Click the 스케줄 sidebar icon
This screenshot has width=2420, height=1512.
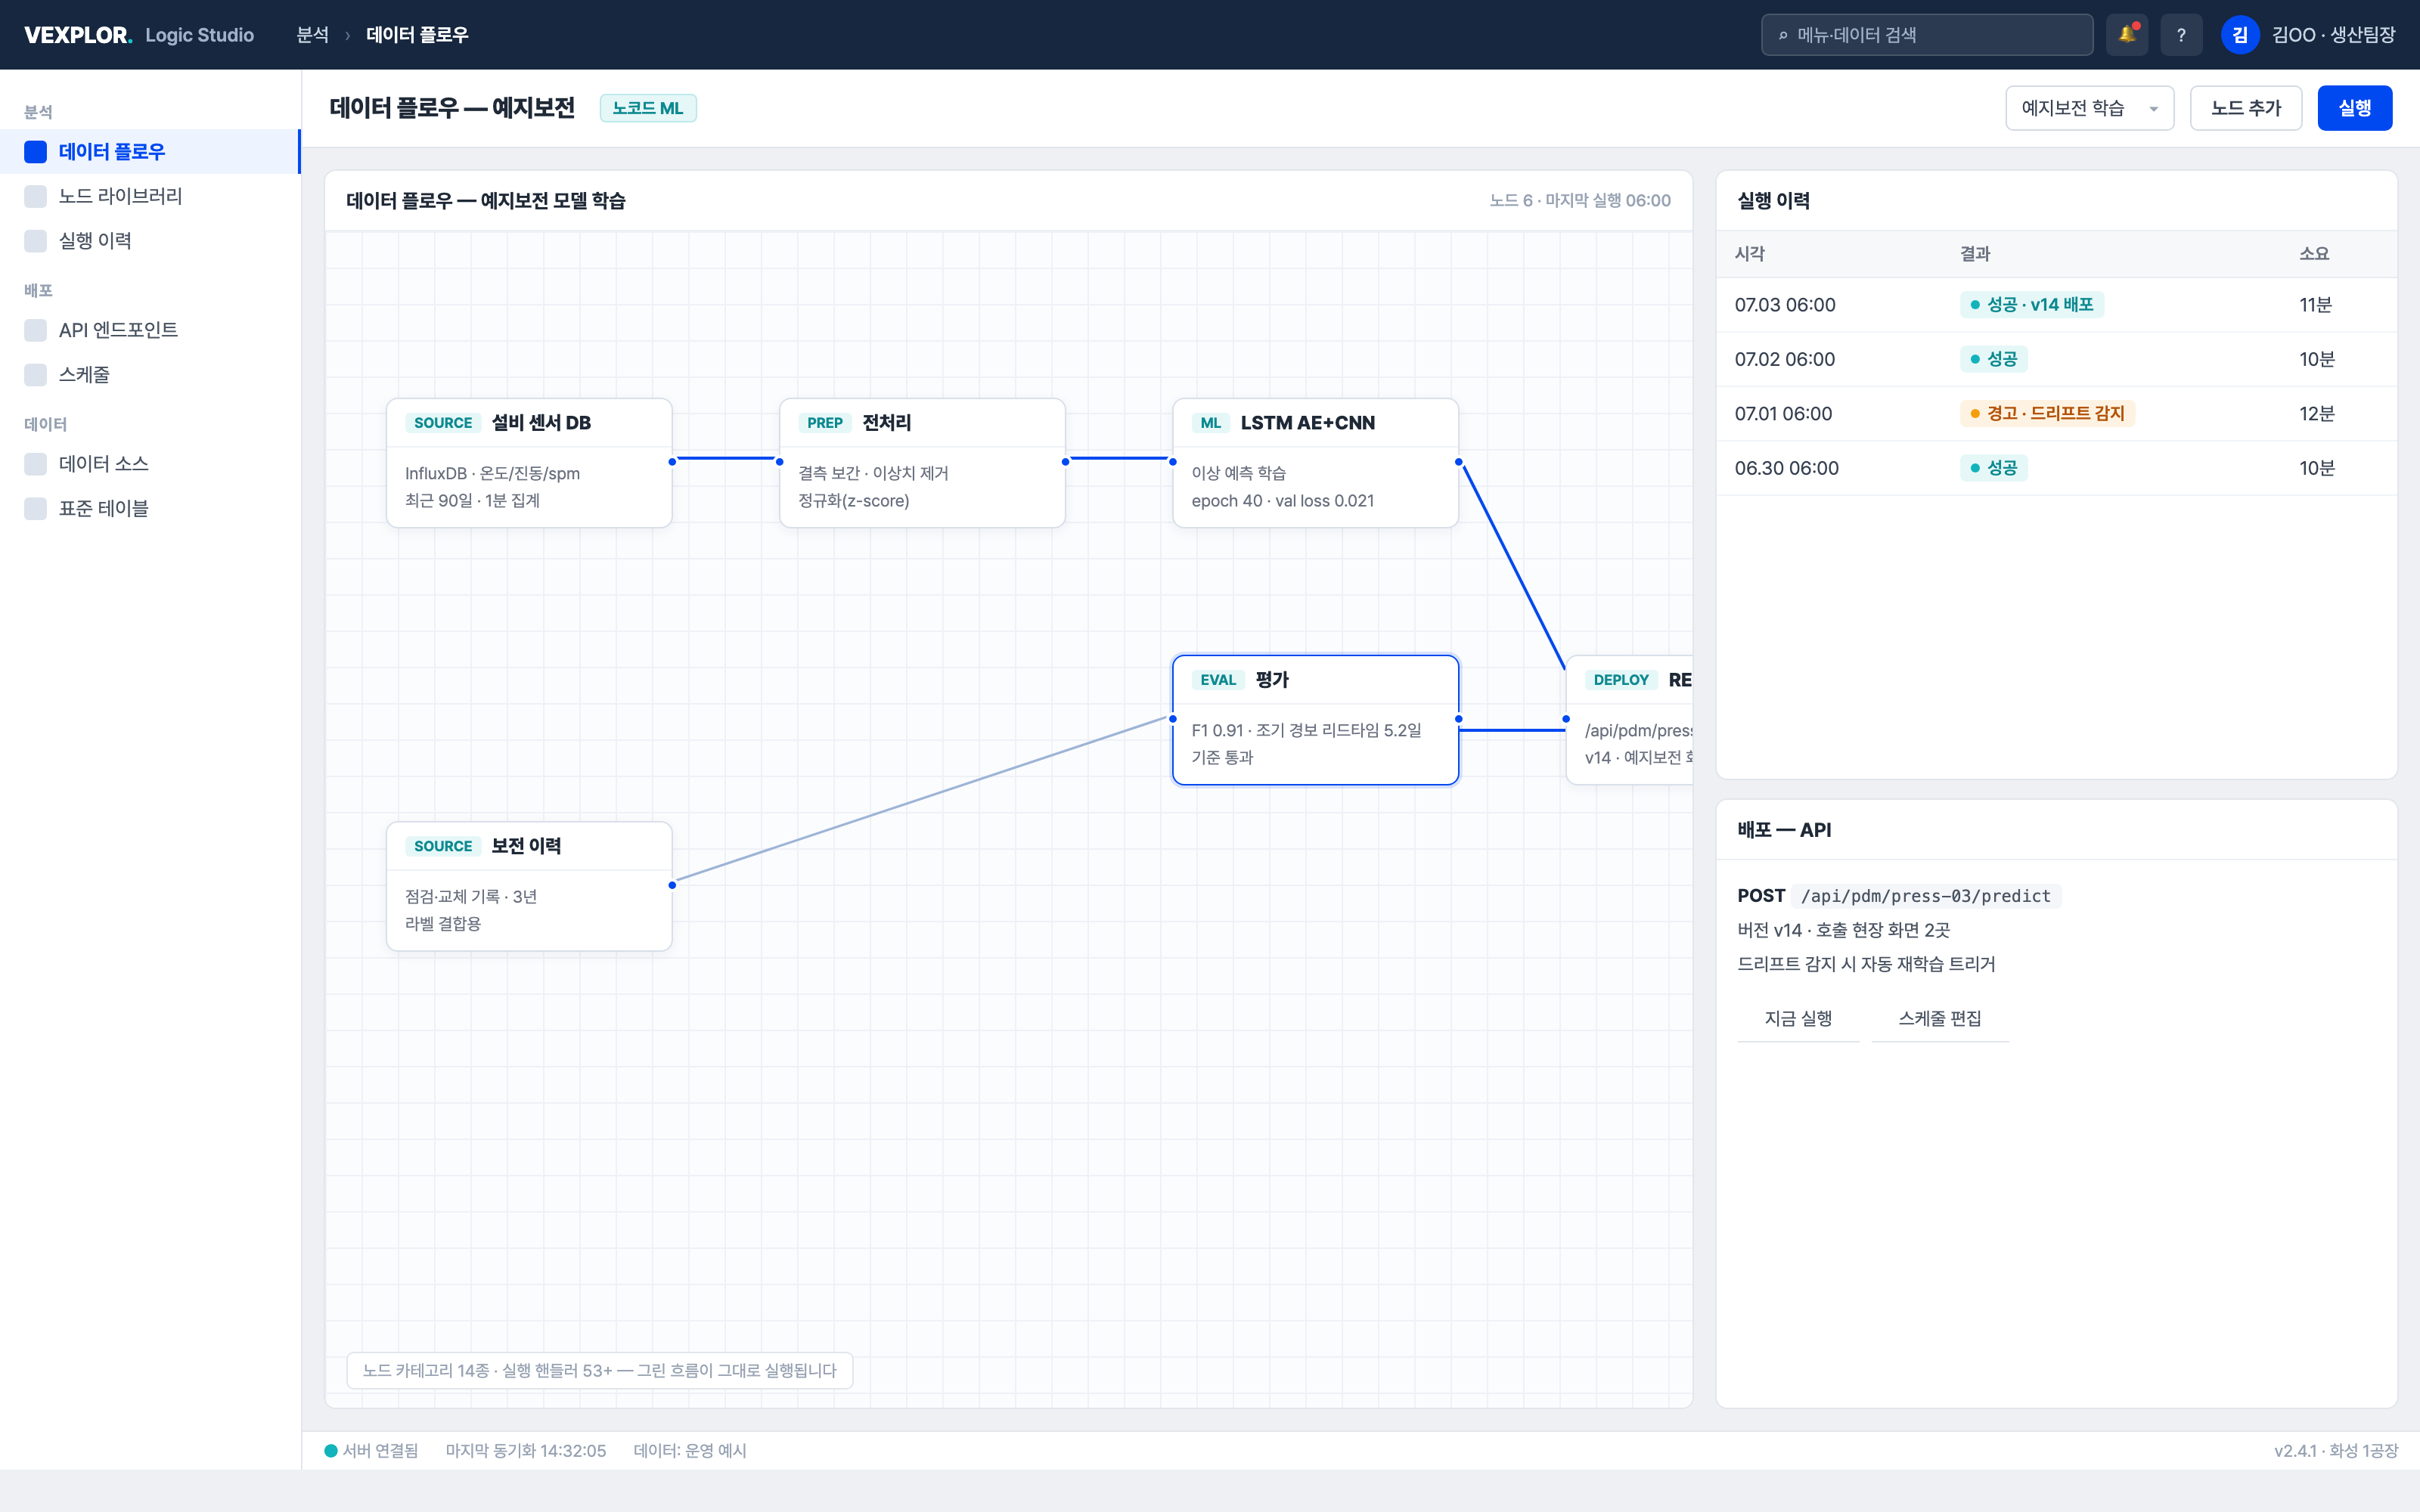coord(35,375)
